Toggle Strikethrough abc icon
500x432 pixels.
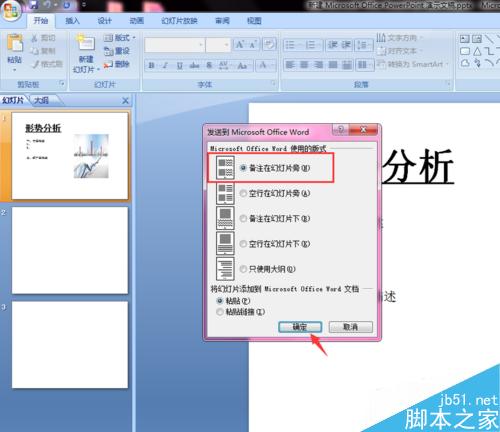point(194,65)
